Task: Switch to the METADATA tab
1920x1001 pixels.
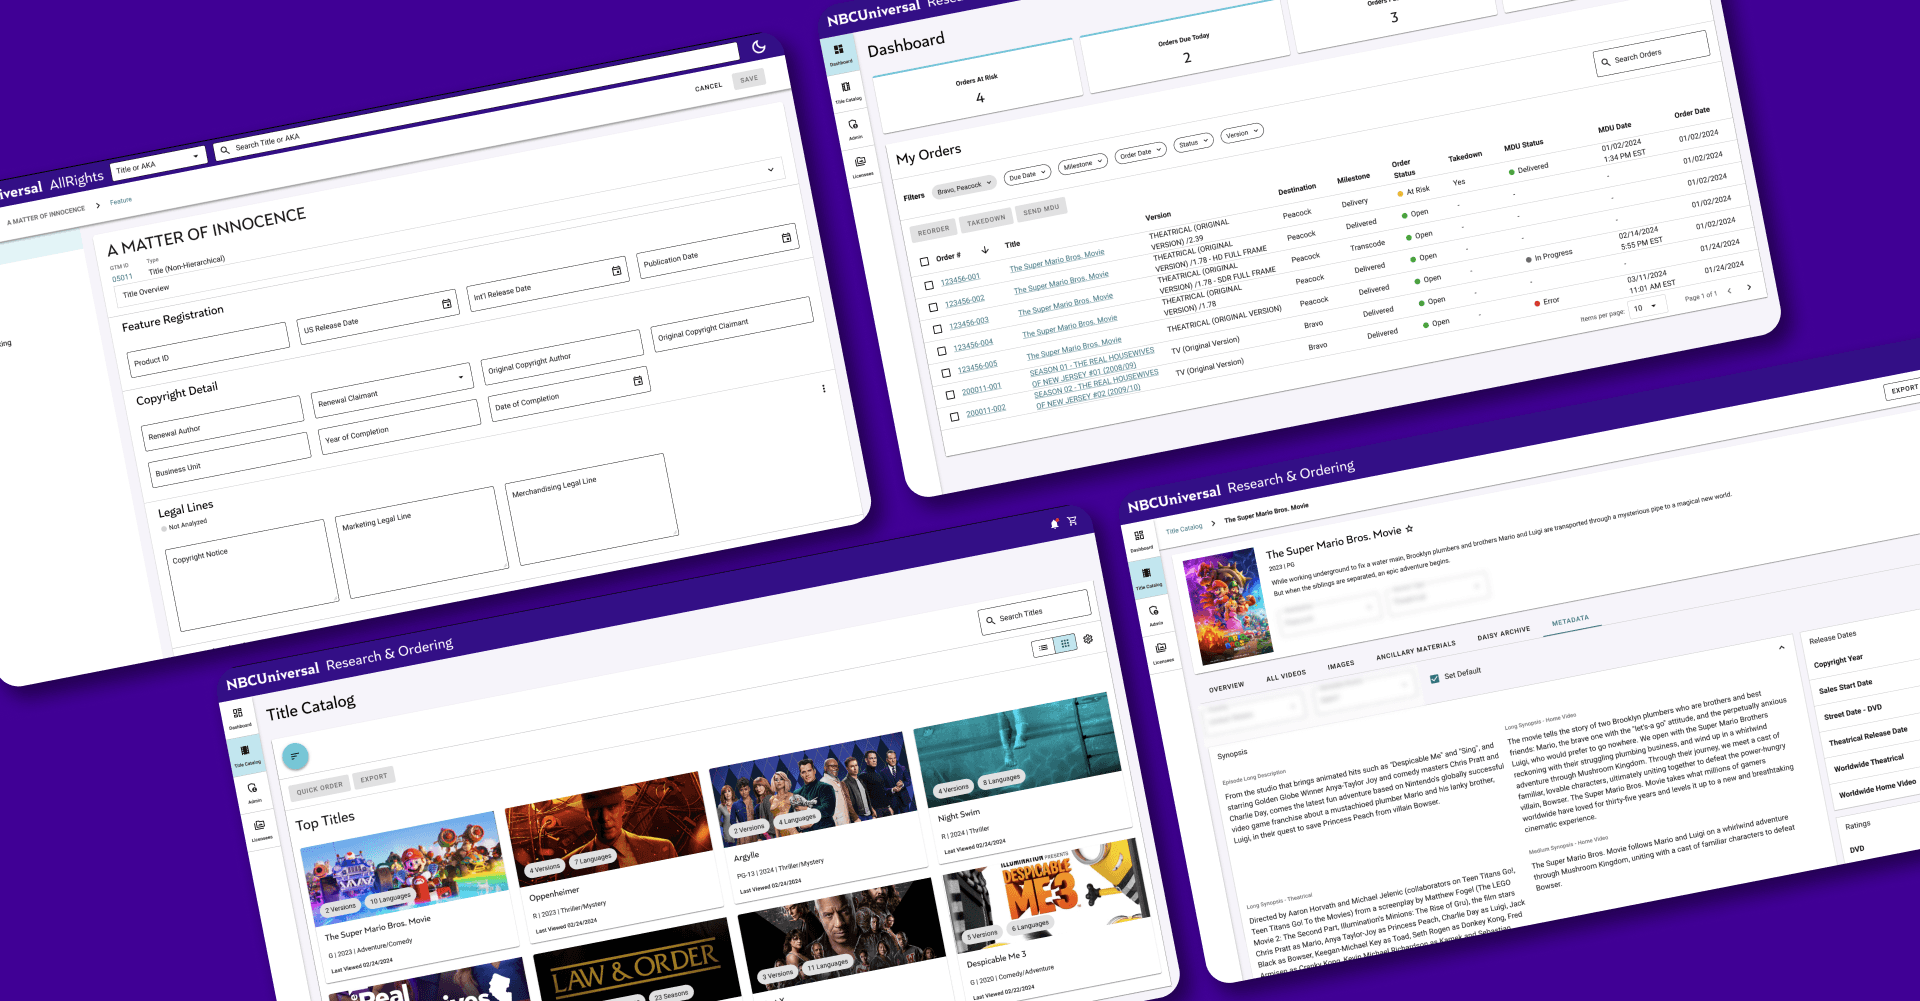Action: [1570, 621]
